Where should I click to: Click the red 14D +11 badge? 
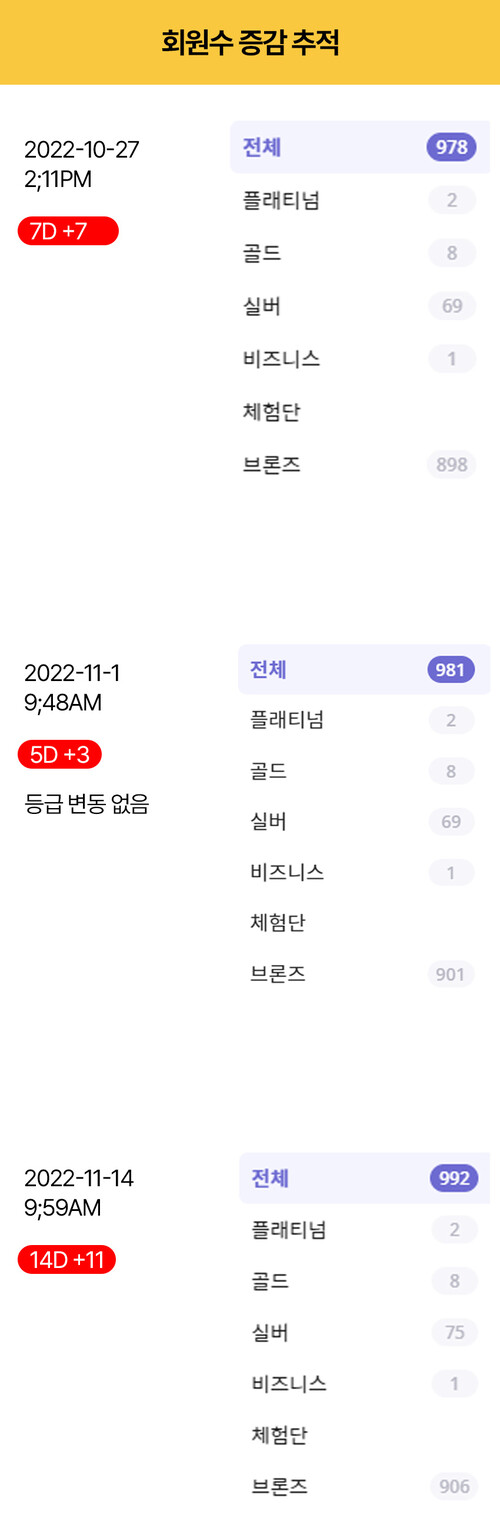(x=67, y=1259)
